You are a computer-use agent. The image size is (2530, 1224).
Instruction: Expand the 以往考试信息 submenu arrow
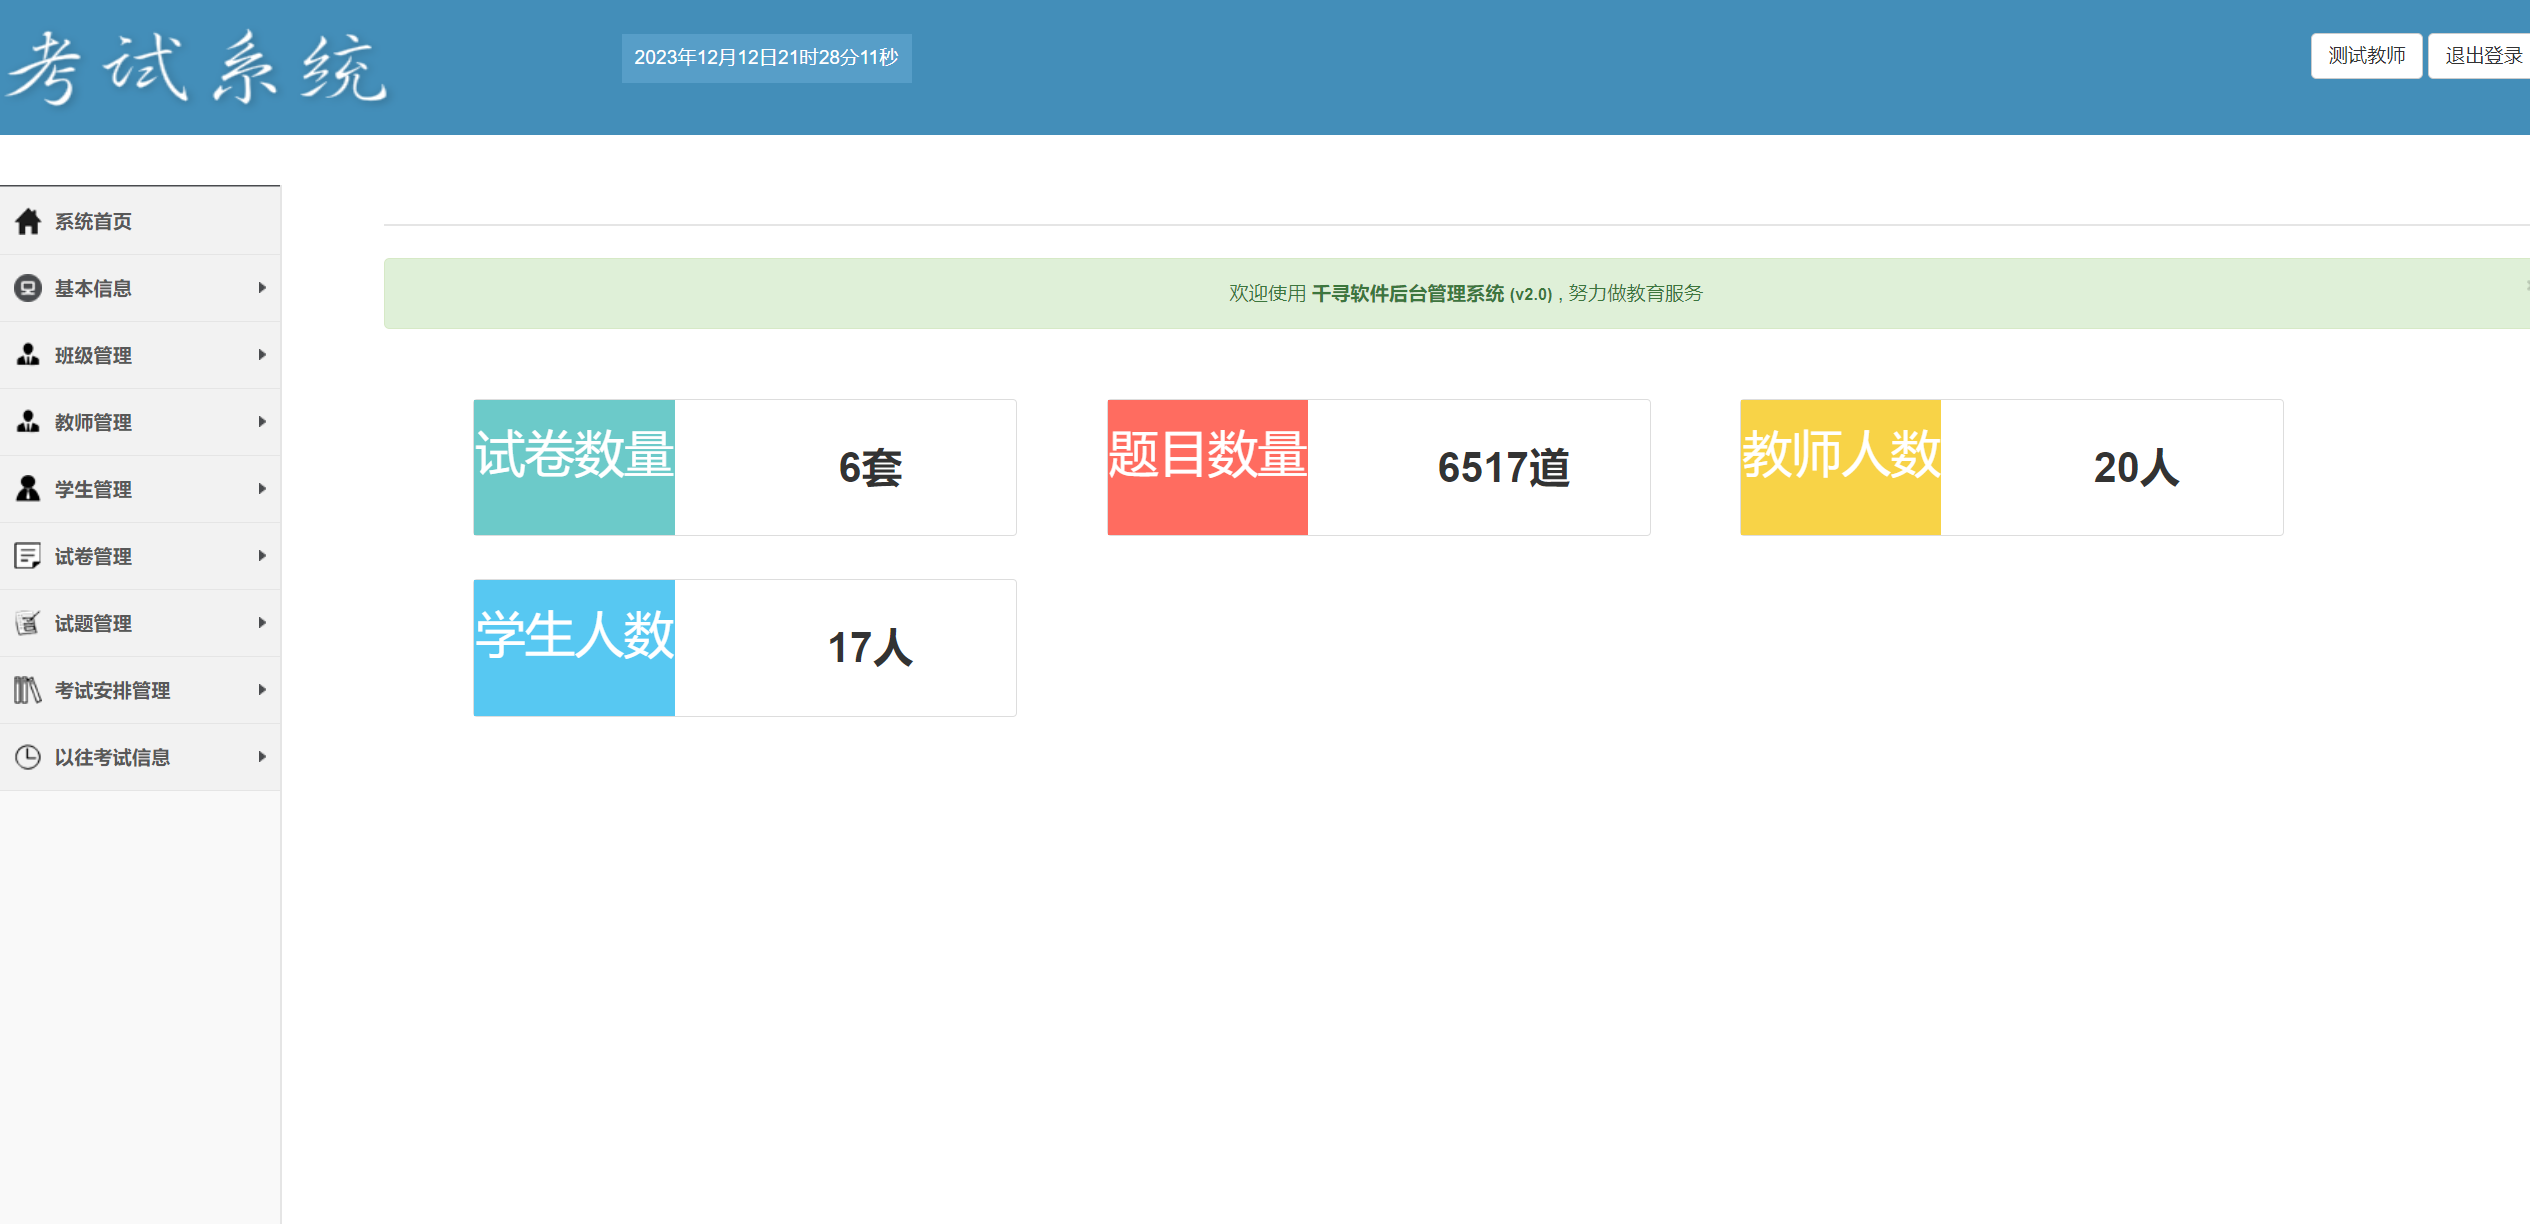point(262,757)
